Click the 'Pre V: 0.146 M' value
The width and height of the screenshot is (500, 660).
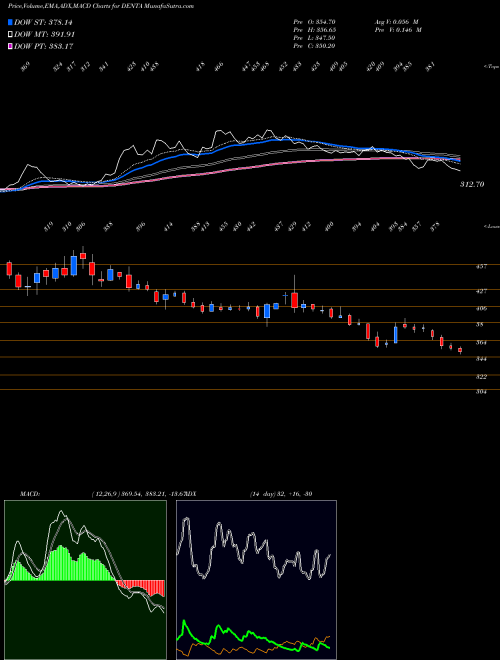pyautogui.click(x=398, y=30)
